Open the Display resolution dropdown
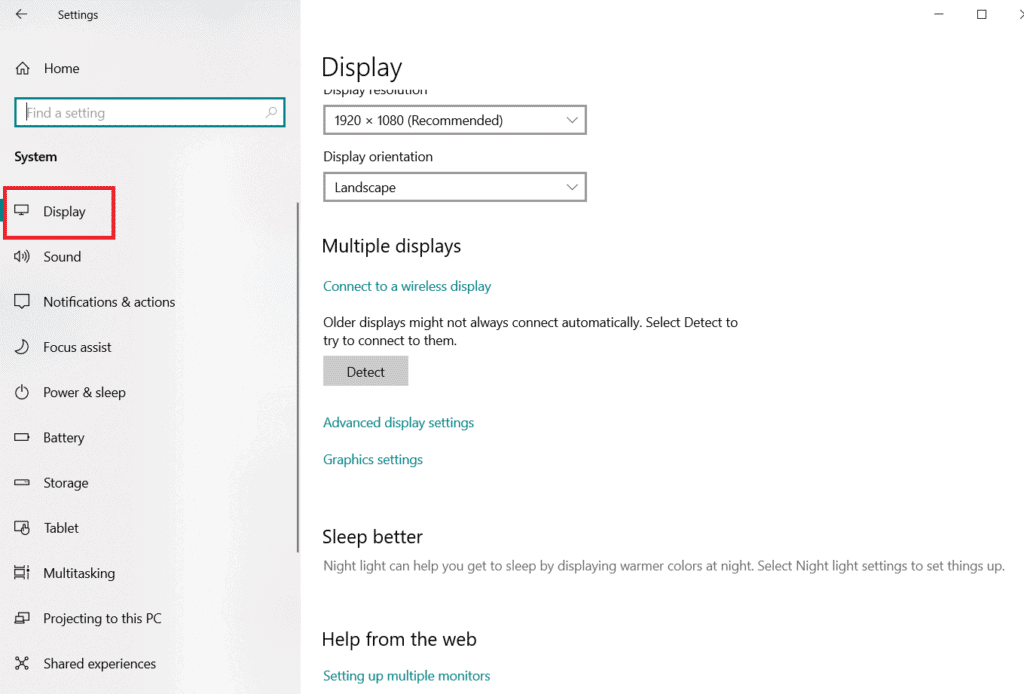Image resolution: width=1024 pixels, height=694 pixels. [454, 120]
